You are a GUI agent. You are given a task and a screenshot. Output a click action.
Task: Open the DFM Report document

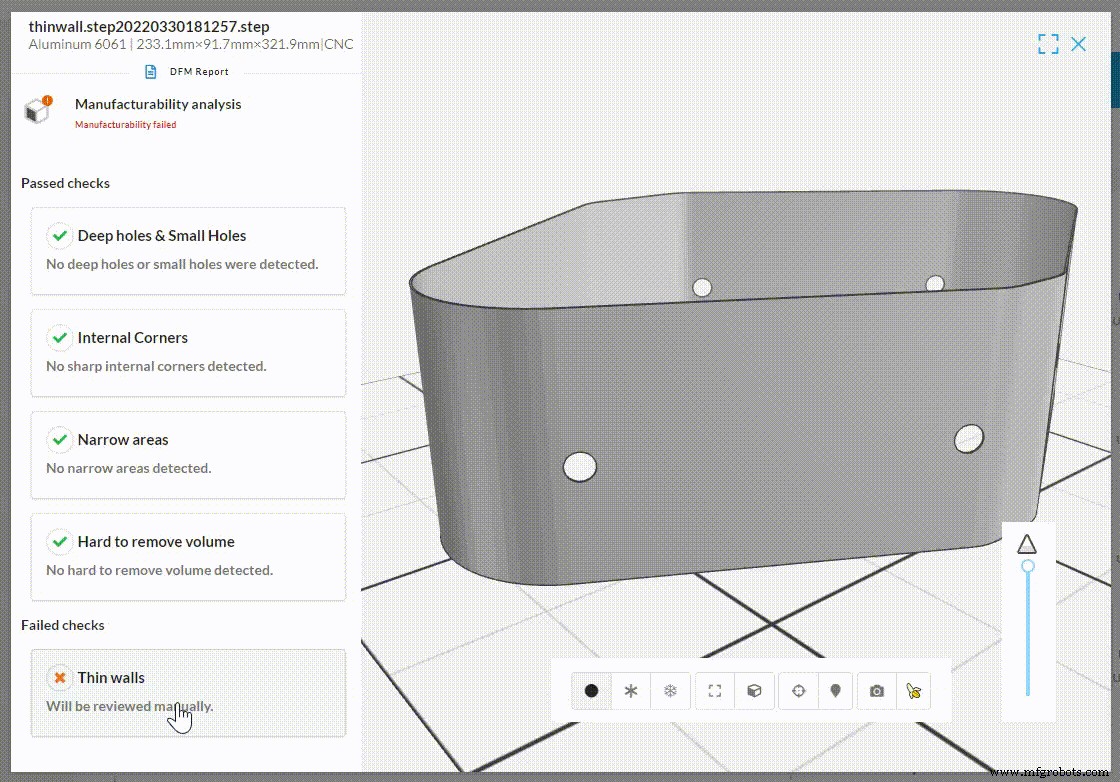coord(186,71)
